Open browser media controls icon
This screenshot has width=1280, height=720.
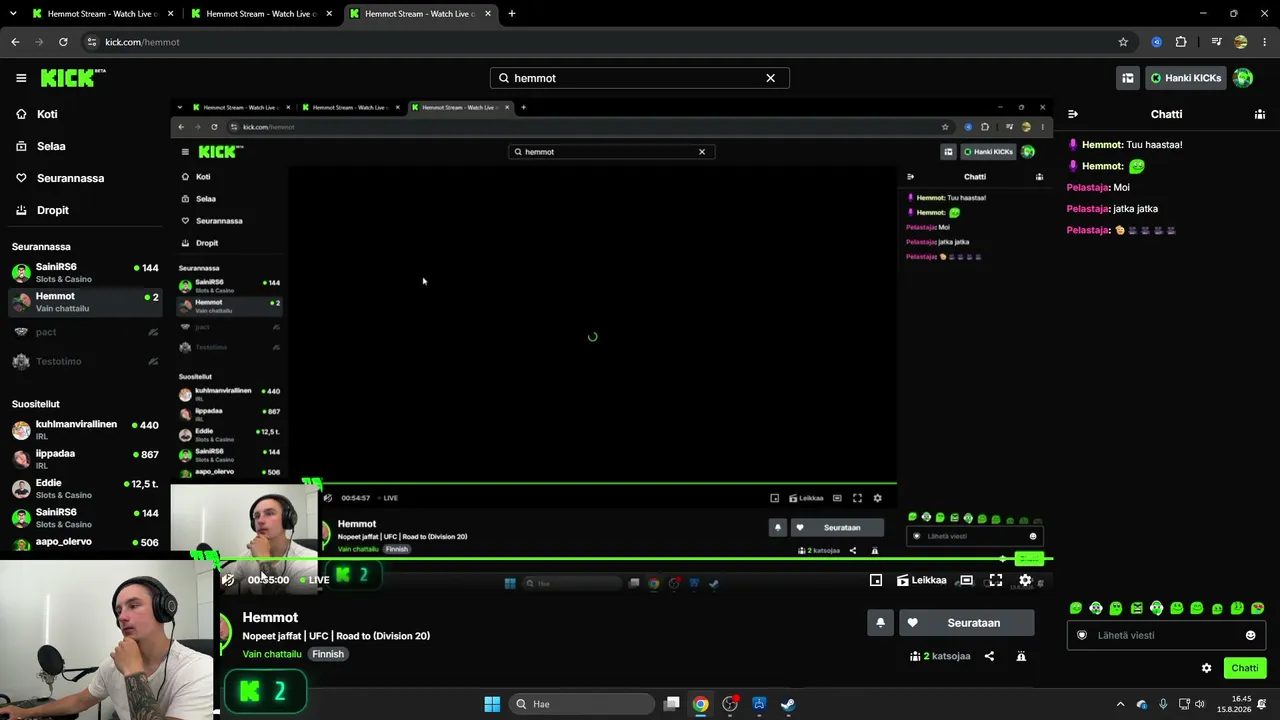1216,42
